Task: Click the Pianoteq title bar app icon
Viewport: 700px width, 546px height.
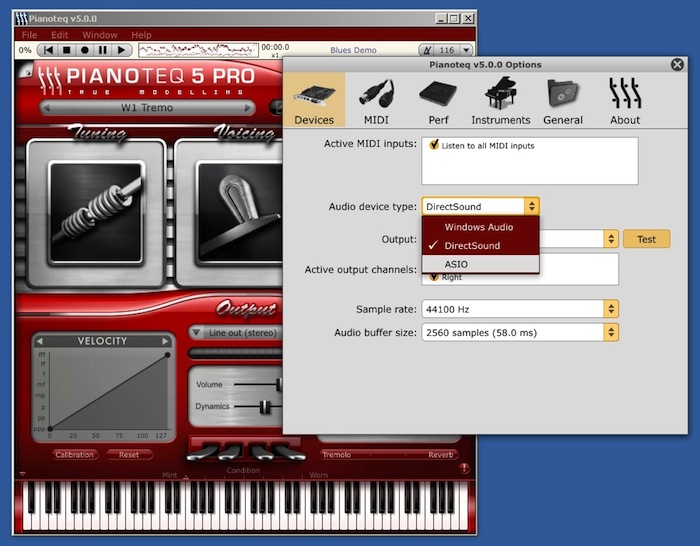Action: point(21,19)
